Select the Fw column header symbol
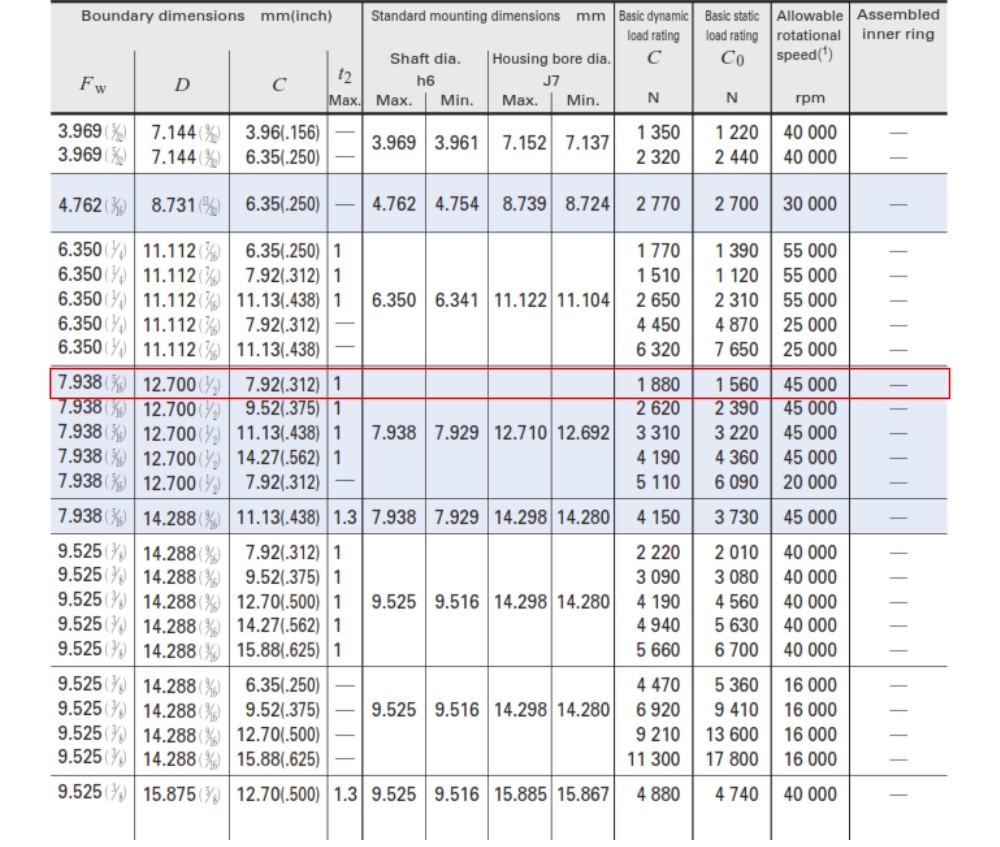This screenshot has height=847, width=1000. 92,84
